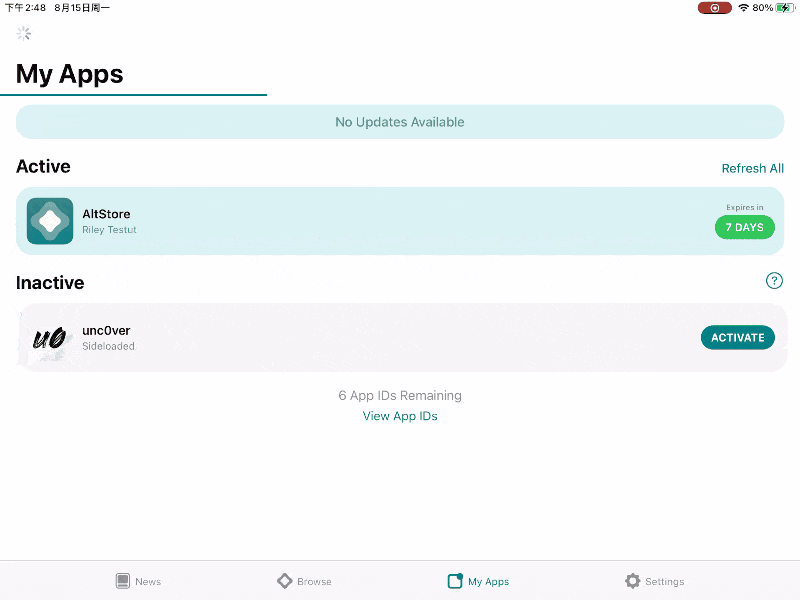Activate the unc0ver app
800x600 pixels.
[x=737, y=337]
